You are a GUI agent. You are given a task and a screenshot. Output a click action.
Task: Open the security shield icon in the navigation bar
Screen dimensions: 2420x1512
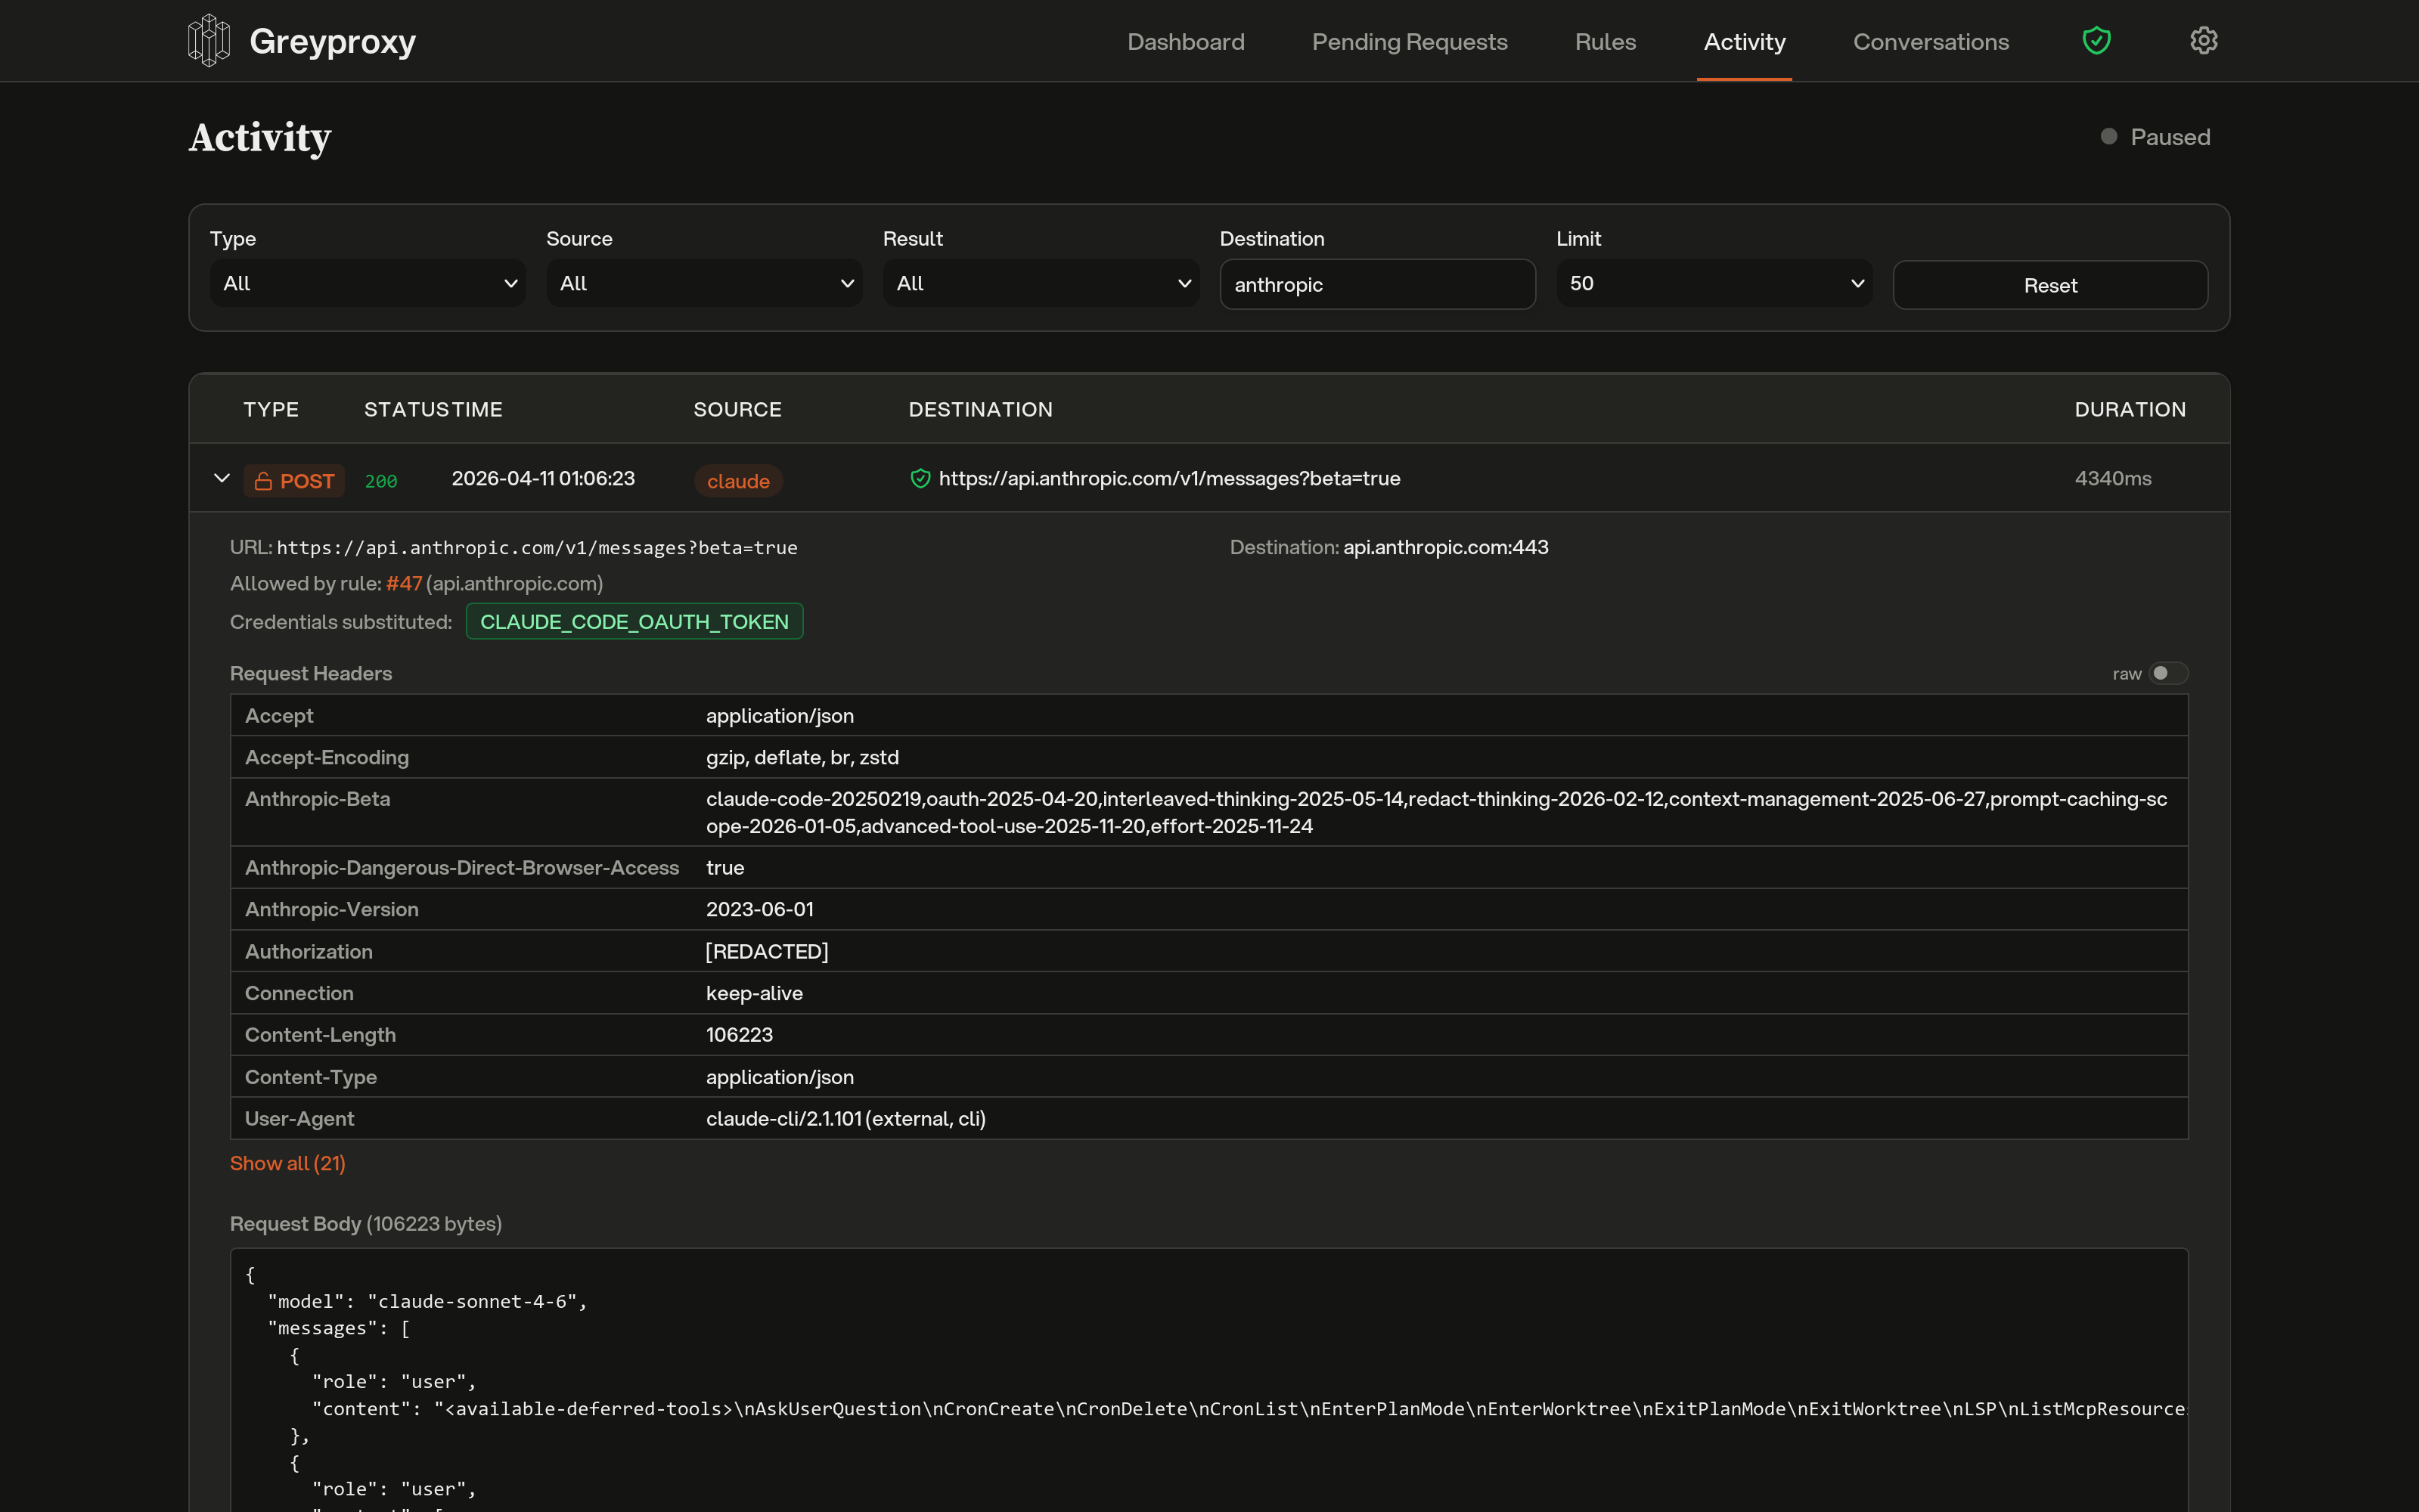coord(2097,40)
